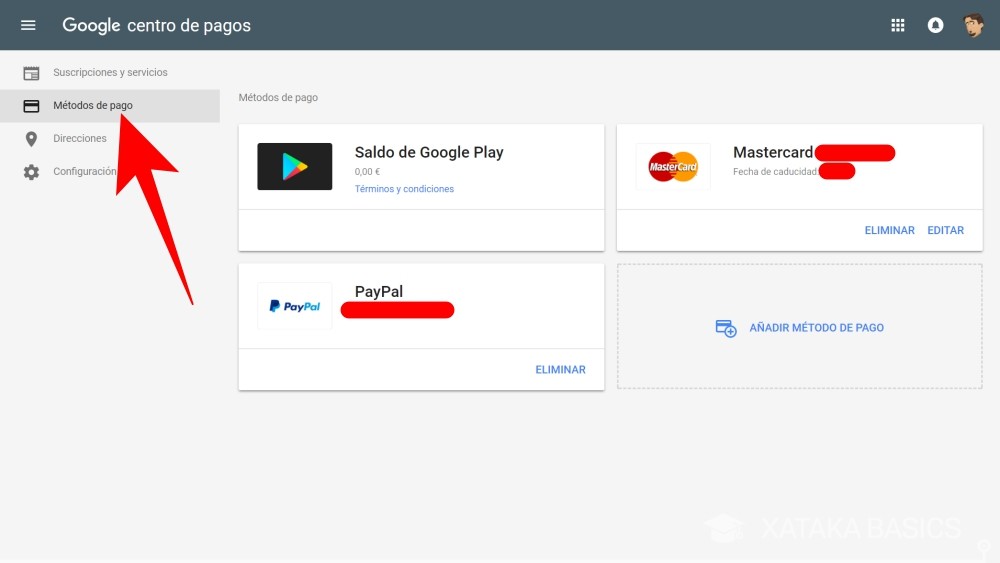Open the notifications bell
The width and height of the screenshot is (1000, 563).
(x=936, y=25)
